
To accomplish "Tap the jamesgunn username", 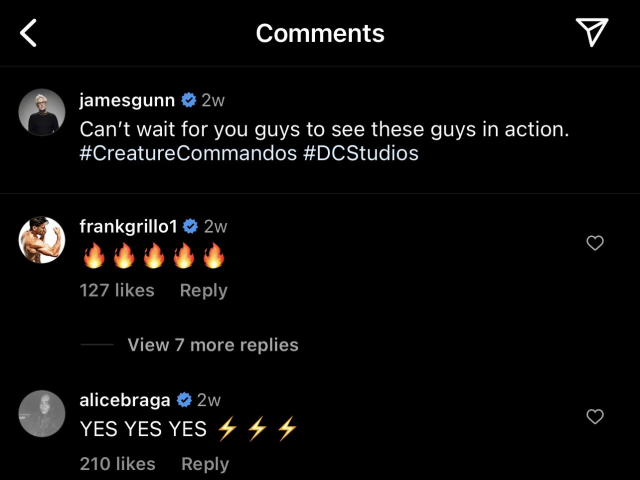I will point(125,100).
